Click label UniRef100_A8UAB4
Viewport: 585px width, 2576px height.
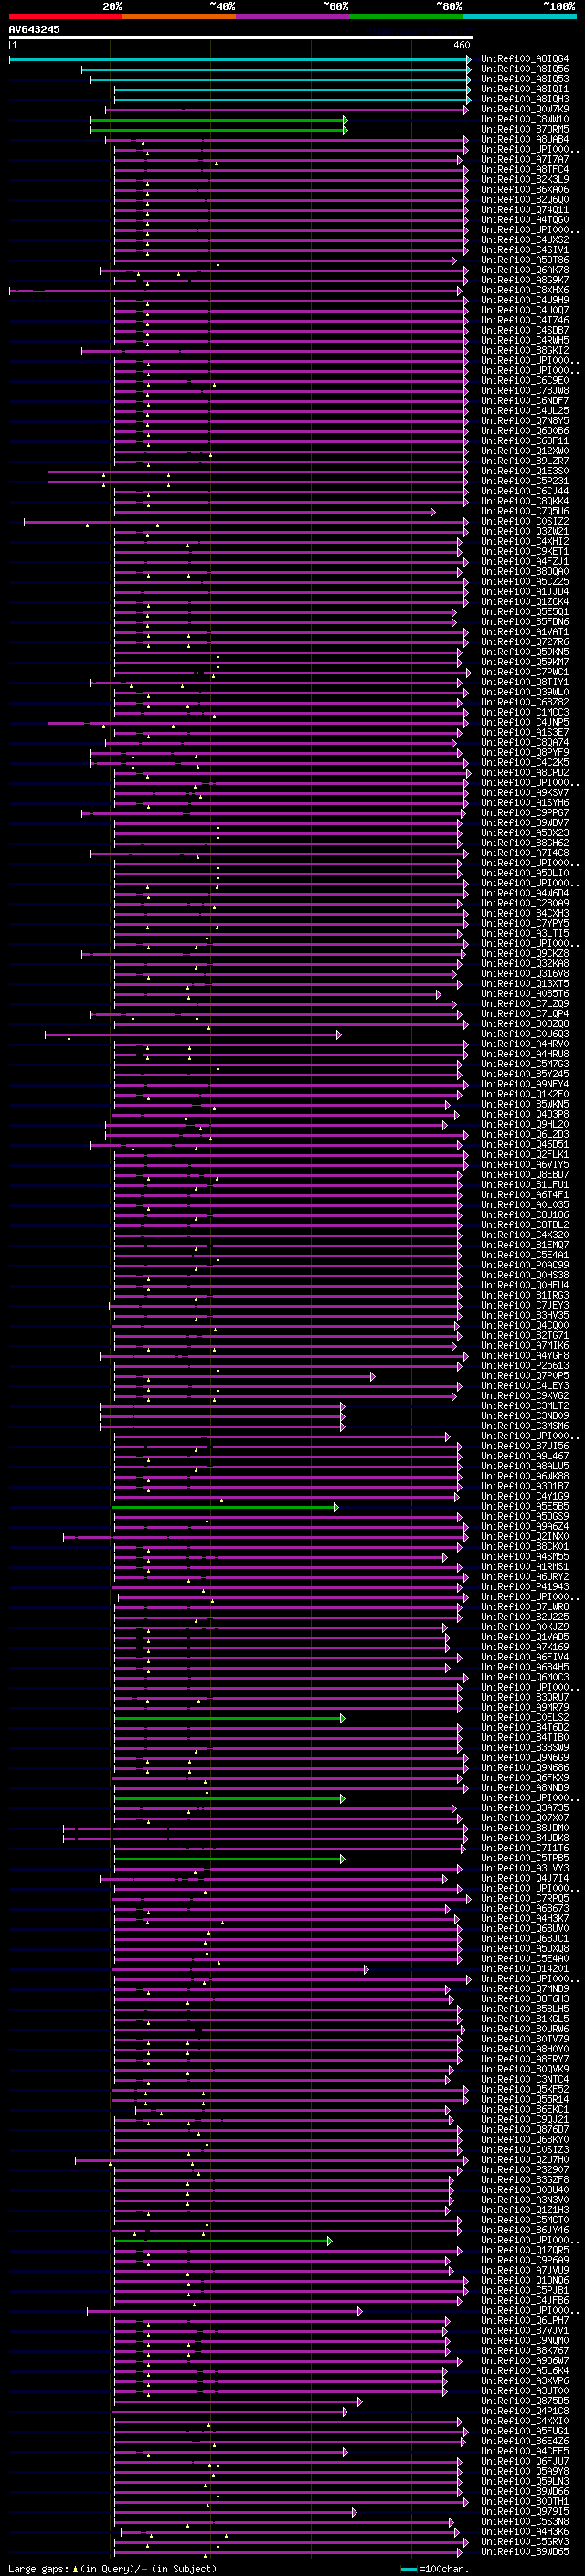coord(525,139)
